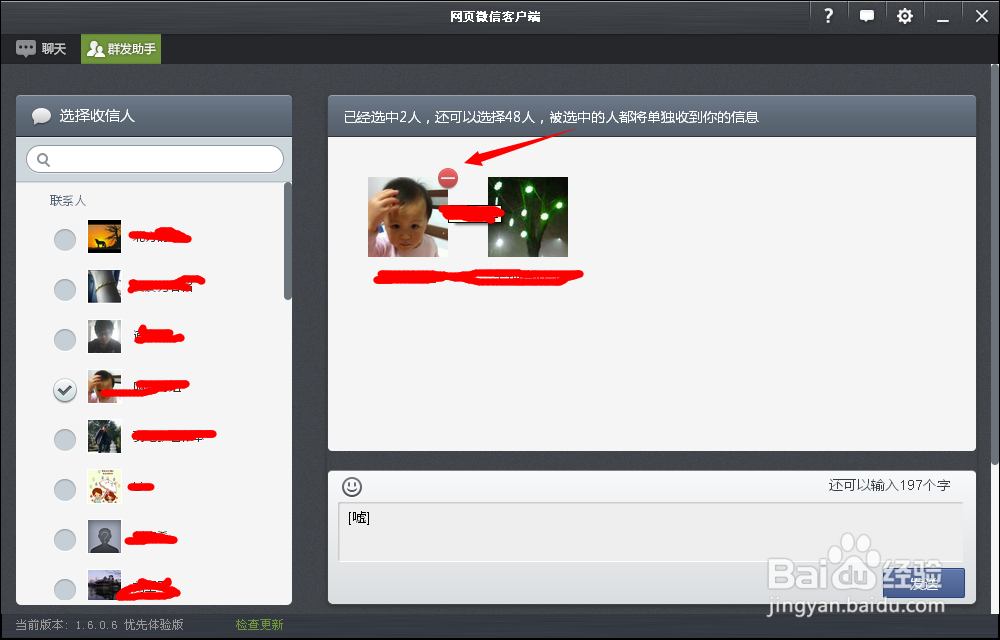Image resolution: width=1000 pixels, height=640 pixels.
Task: Click the search magnifier icon
Action: (x=43, y=159)
